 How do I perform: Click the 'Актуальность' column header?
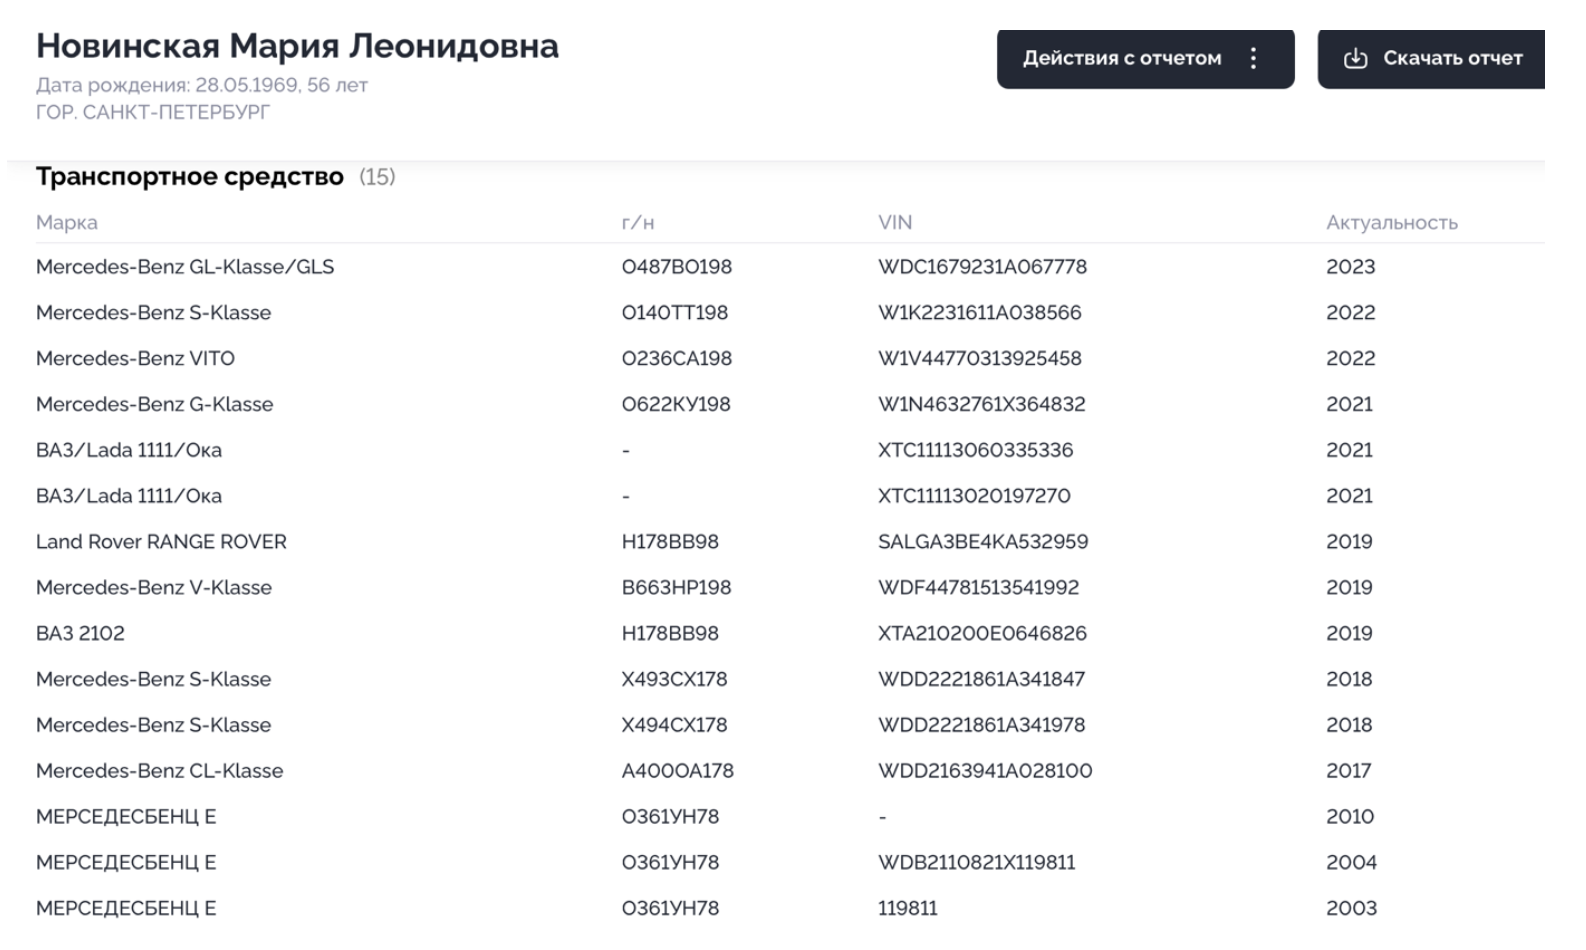point(1392,222)
